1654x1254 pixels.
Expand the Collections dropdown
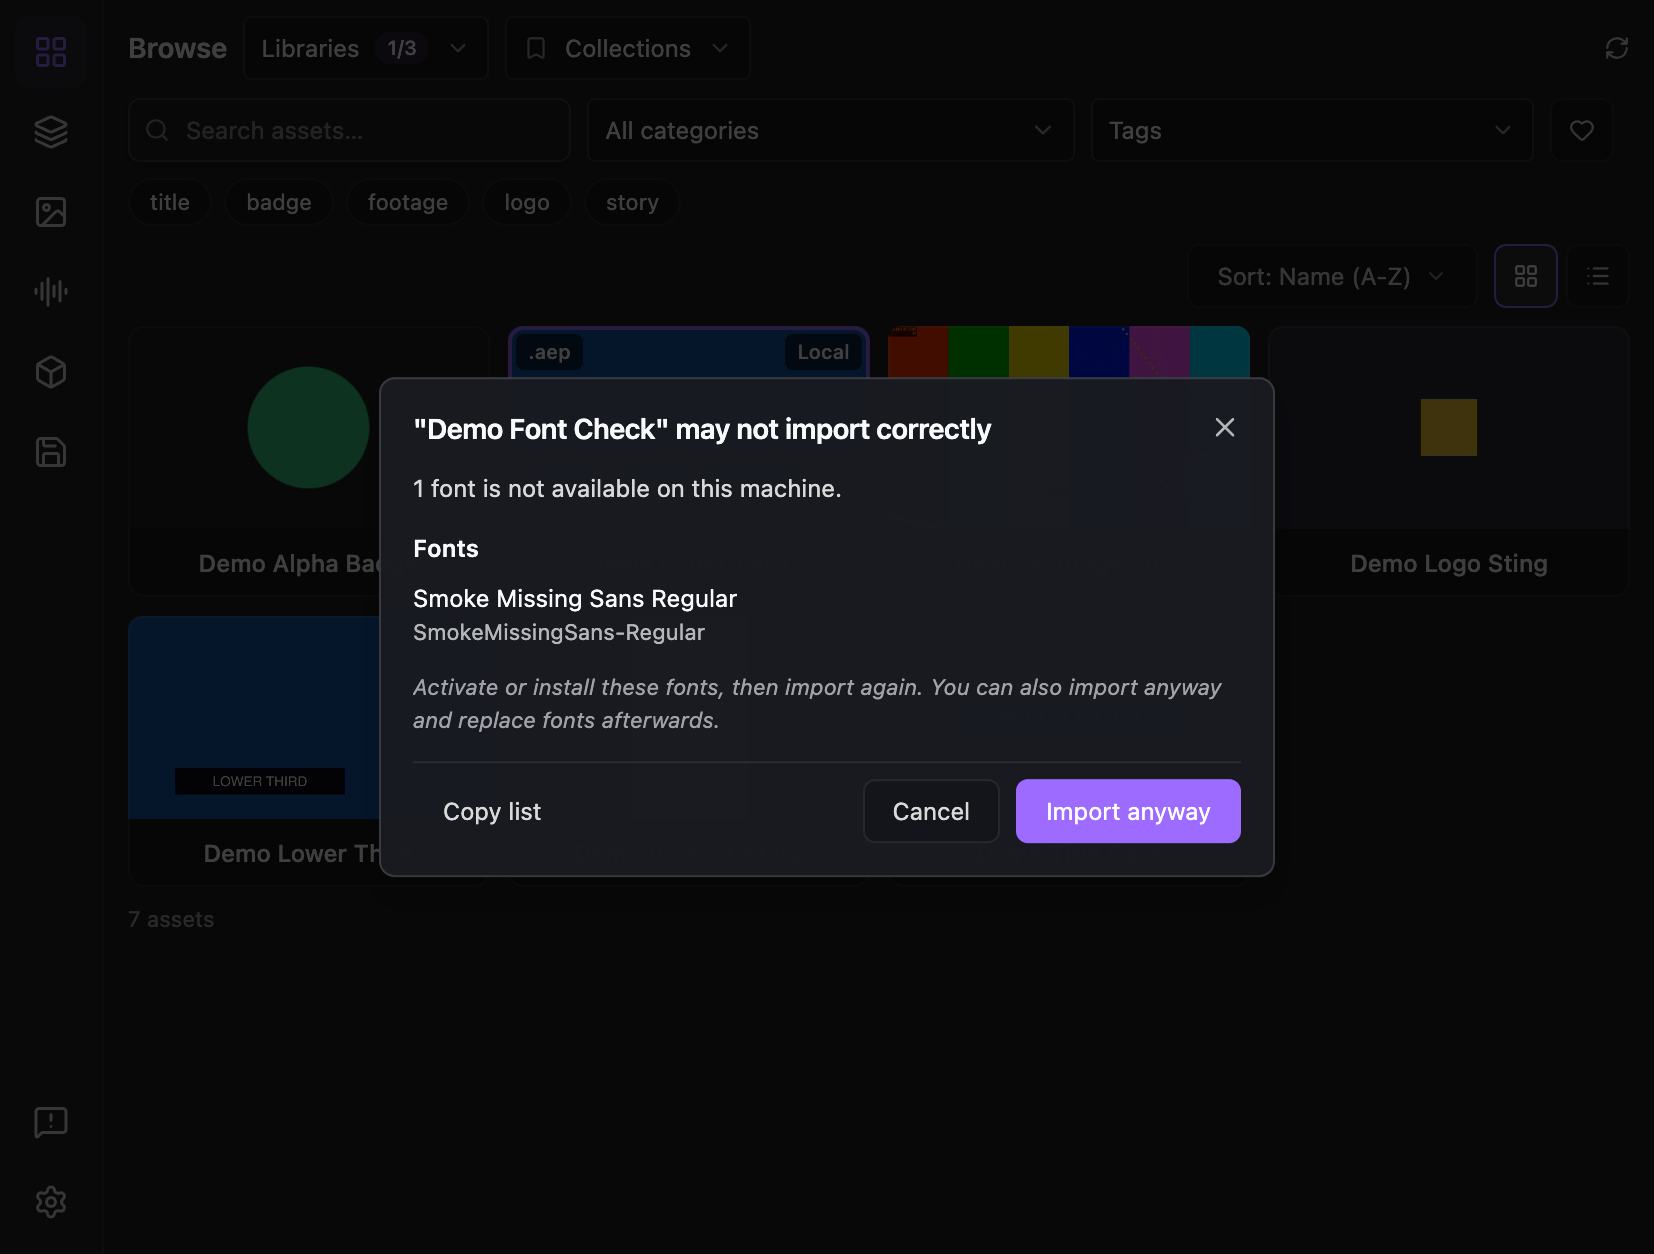[x=628, y=48]
